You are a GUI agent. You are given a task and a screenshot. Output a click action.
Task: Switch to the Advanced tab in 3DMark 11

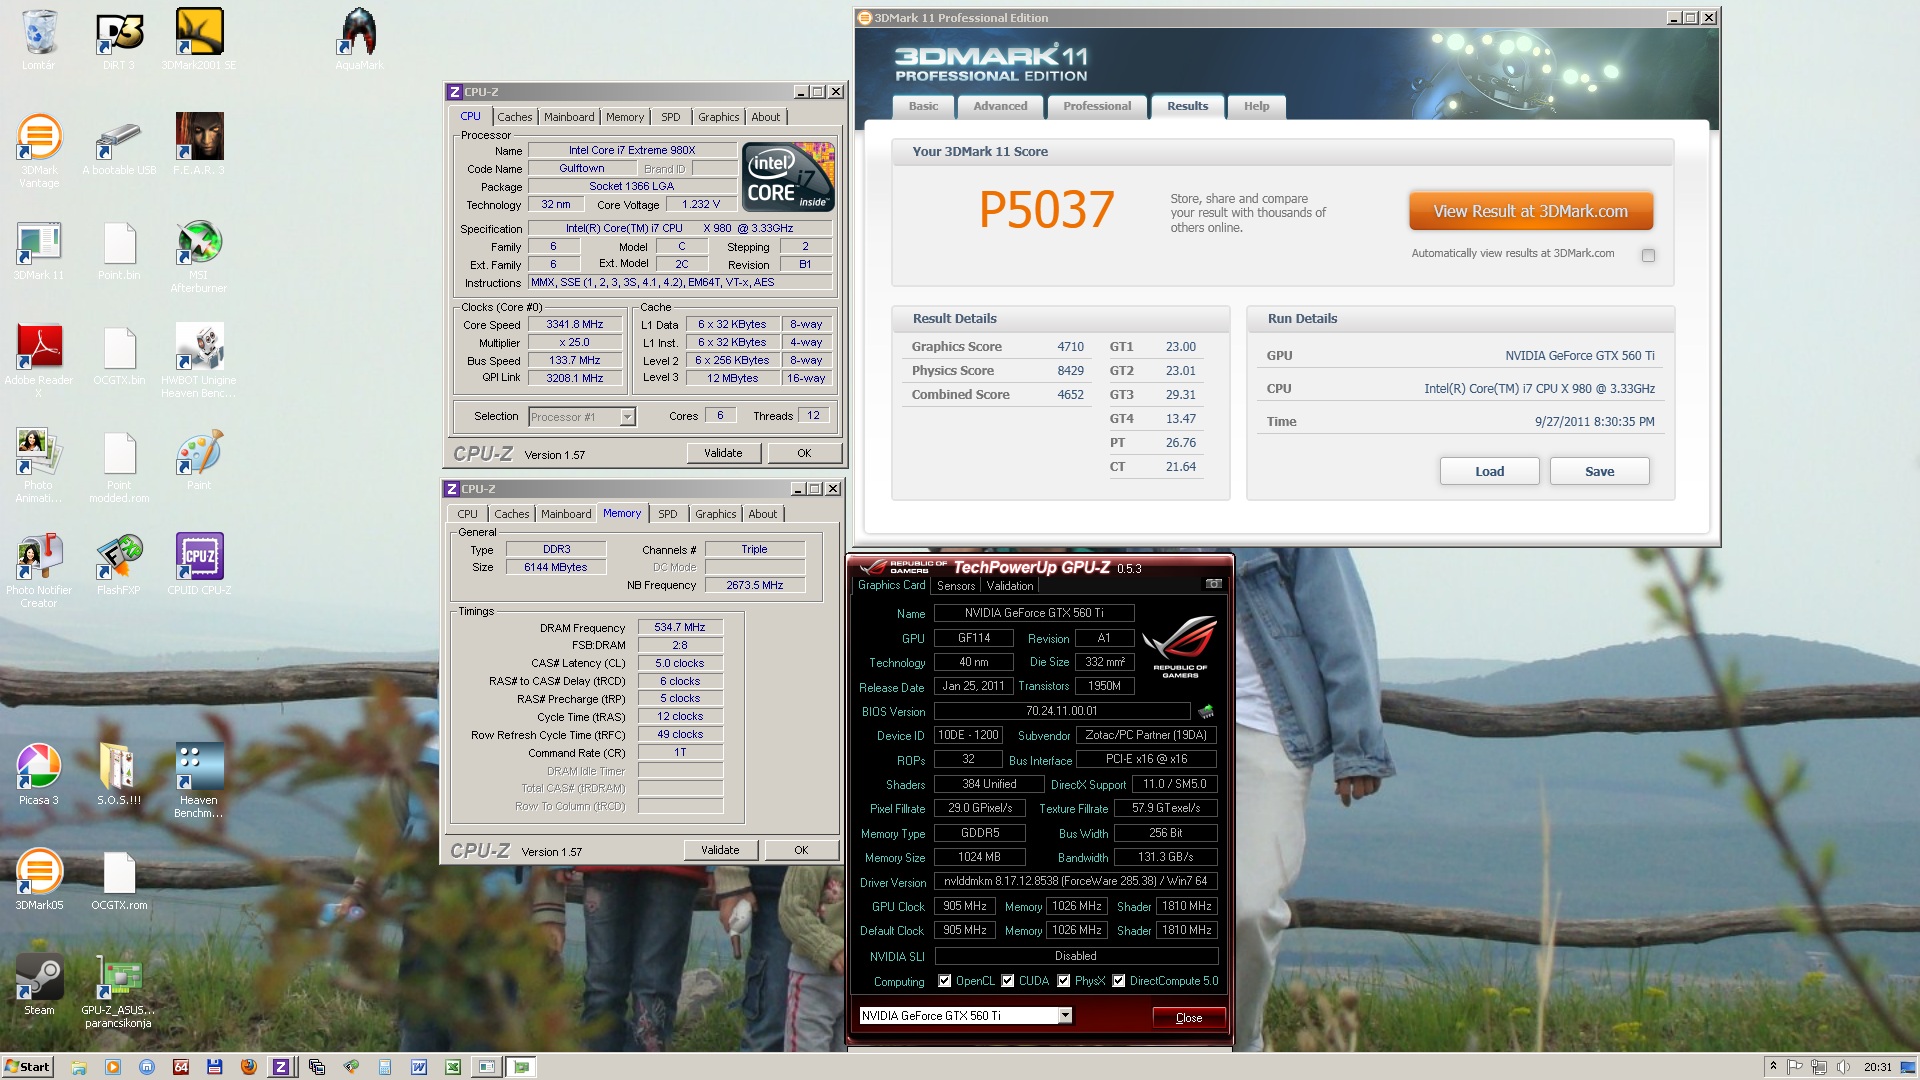(1000, 106)
